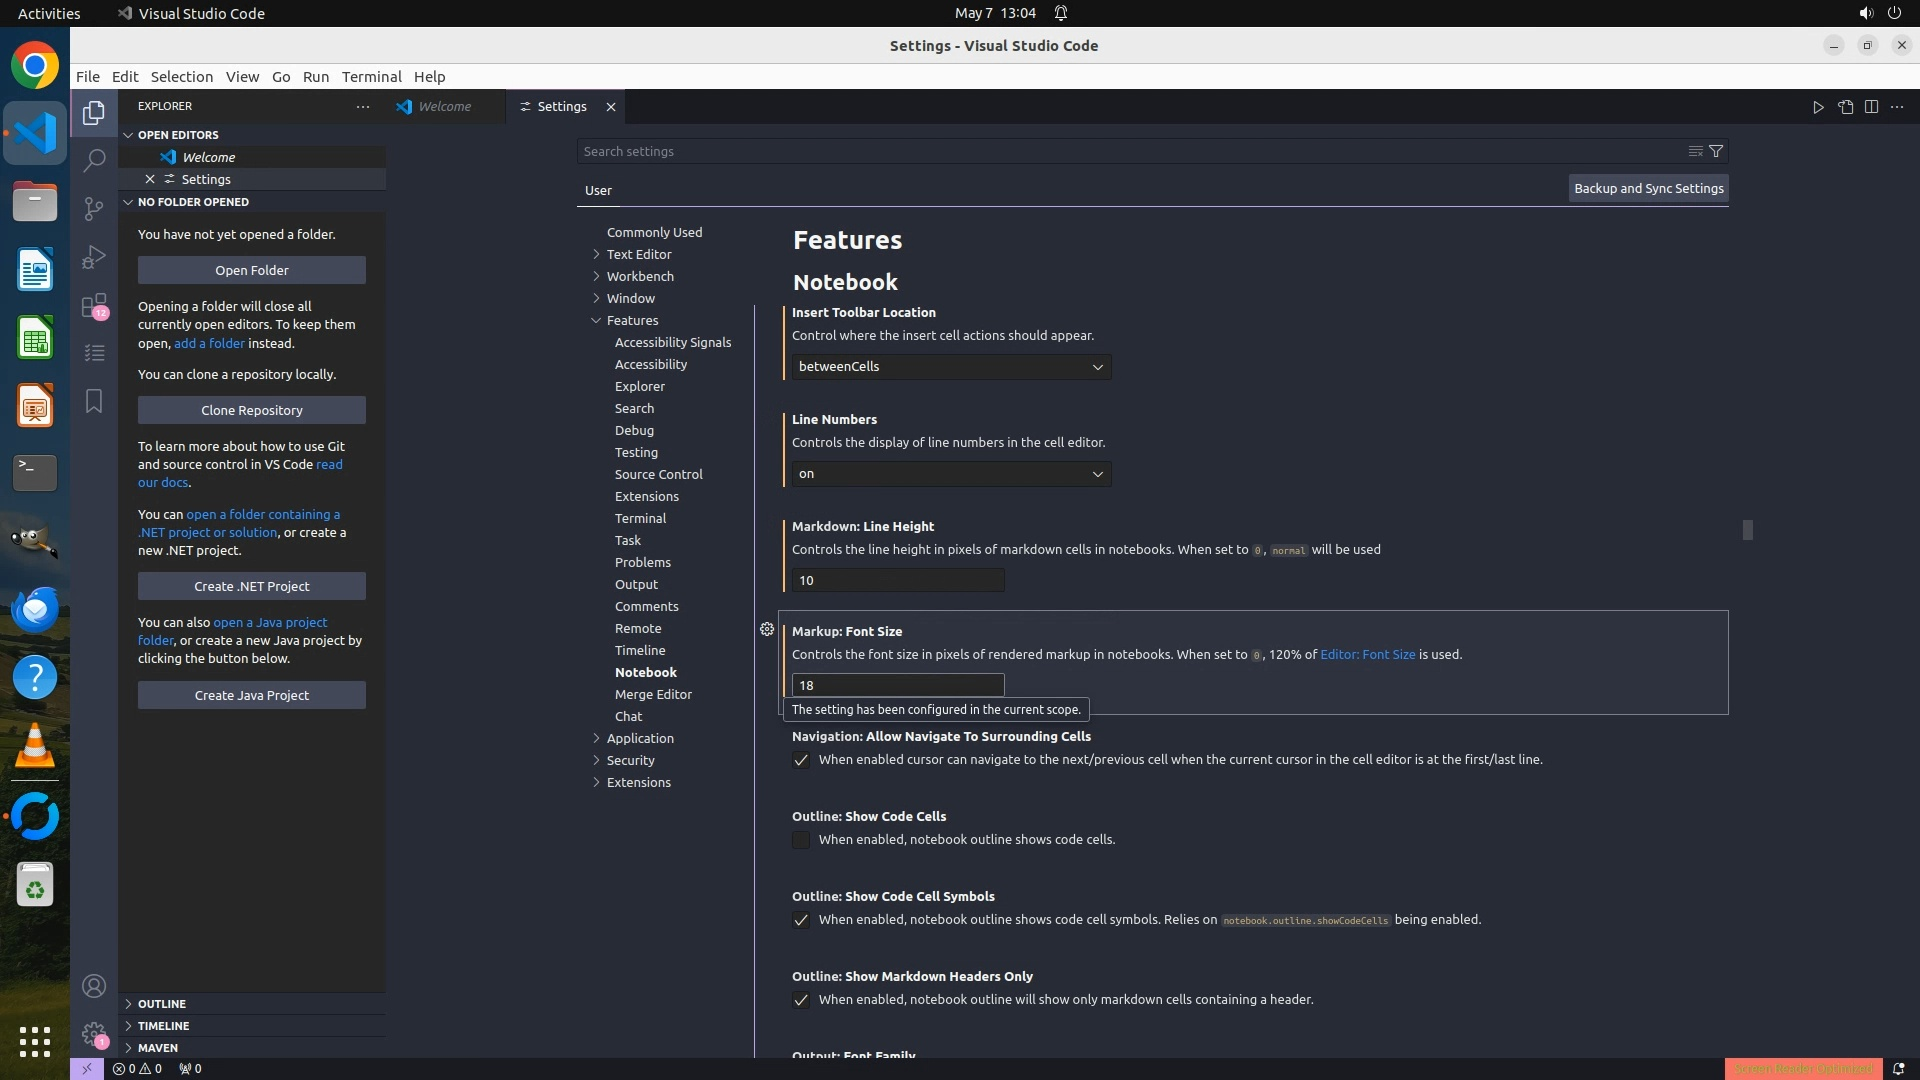
Task: Open the Search view in activity bar
Action: (x=94, y=160)
